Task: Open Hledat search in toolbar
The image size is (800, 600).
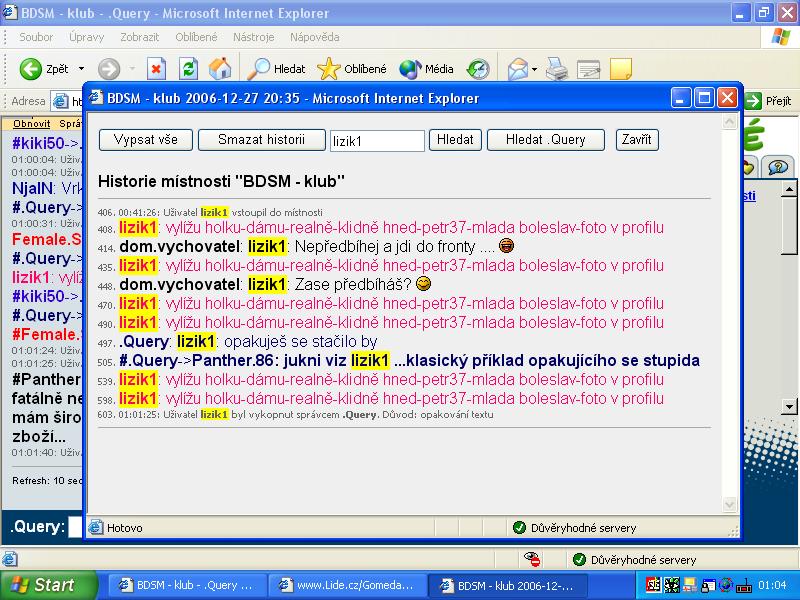Action: click(x=276, y=69)
